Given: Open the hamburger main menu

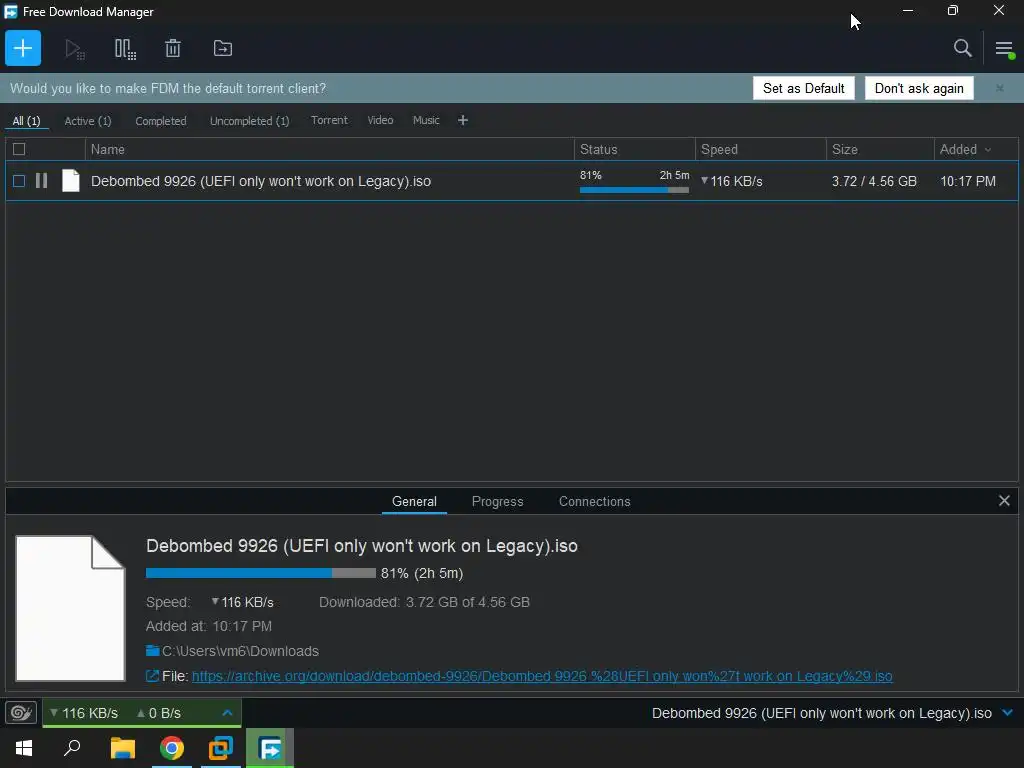Looking at the screenshot, I should [1004, 48].
